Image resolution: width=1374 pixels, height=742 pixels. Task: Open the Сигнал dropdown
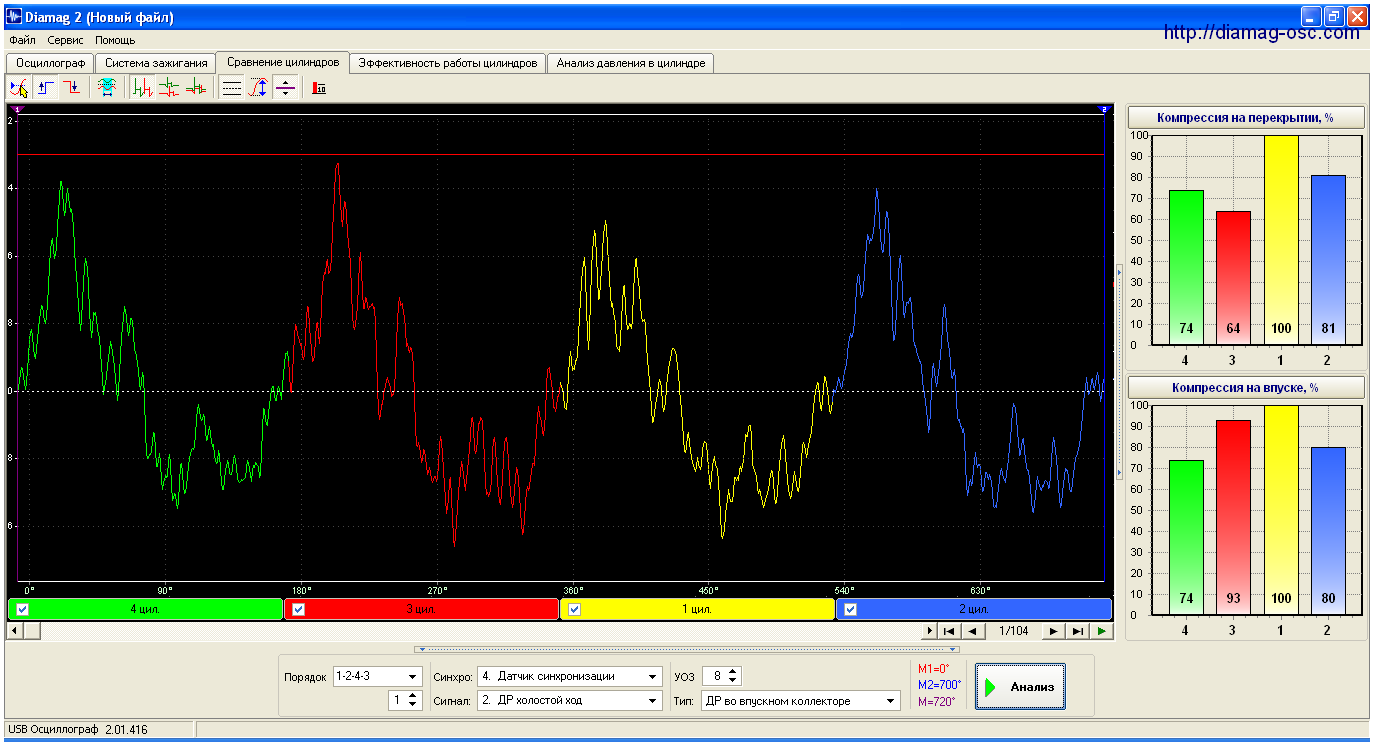[x=653, y=701]
